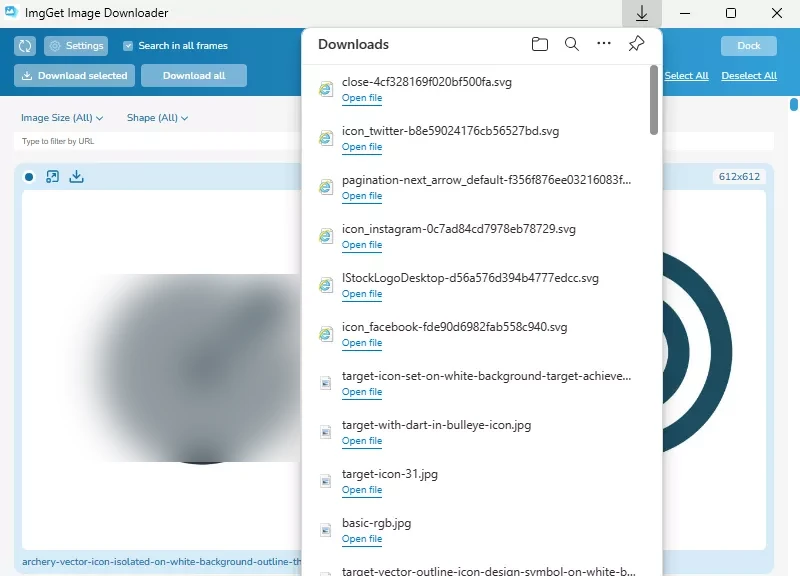Click jpg icon beside target-icon-31 entry

coord(326,481)
